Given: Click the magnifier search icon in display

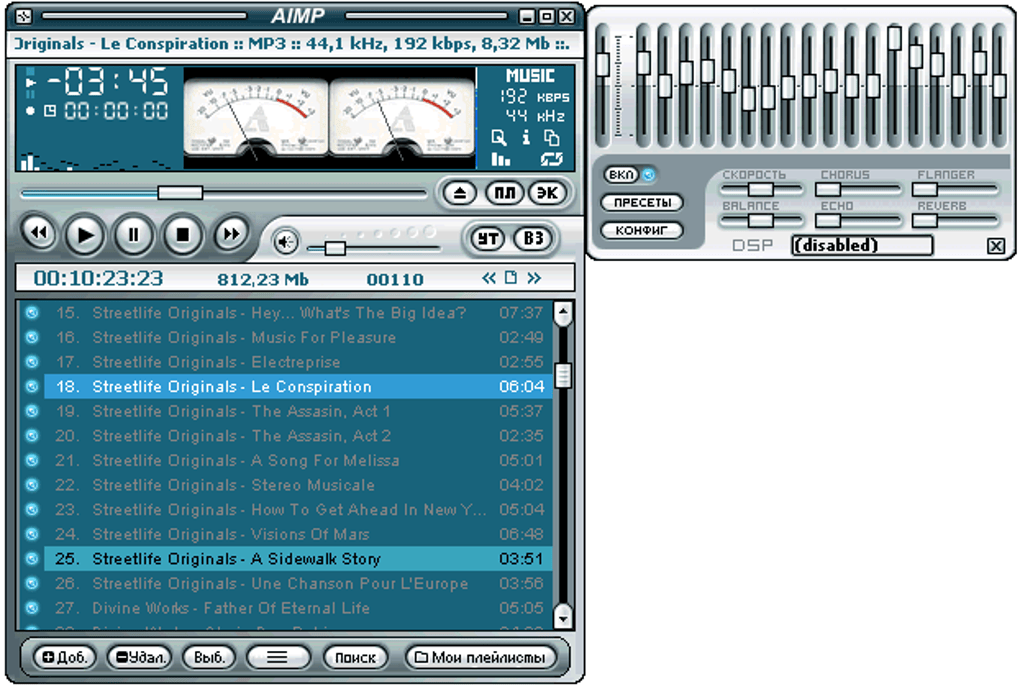Looking at the screenshot, I should point(498,137).
